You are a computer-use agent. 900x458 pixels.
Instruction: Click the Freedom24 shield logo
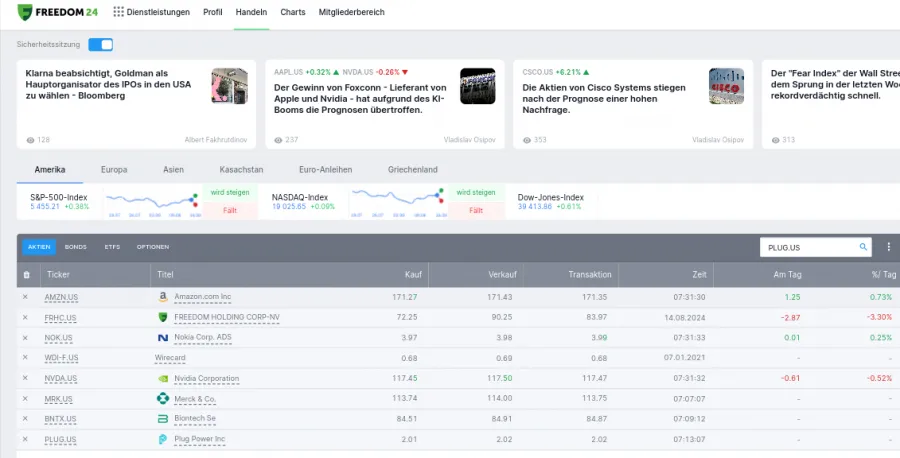[x=25, y=12]
